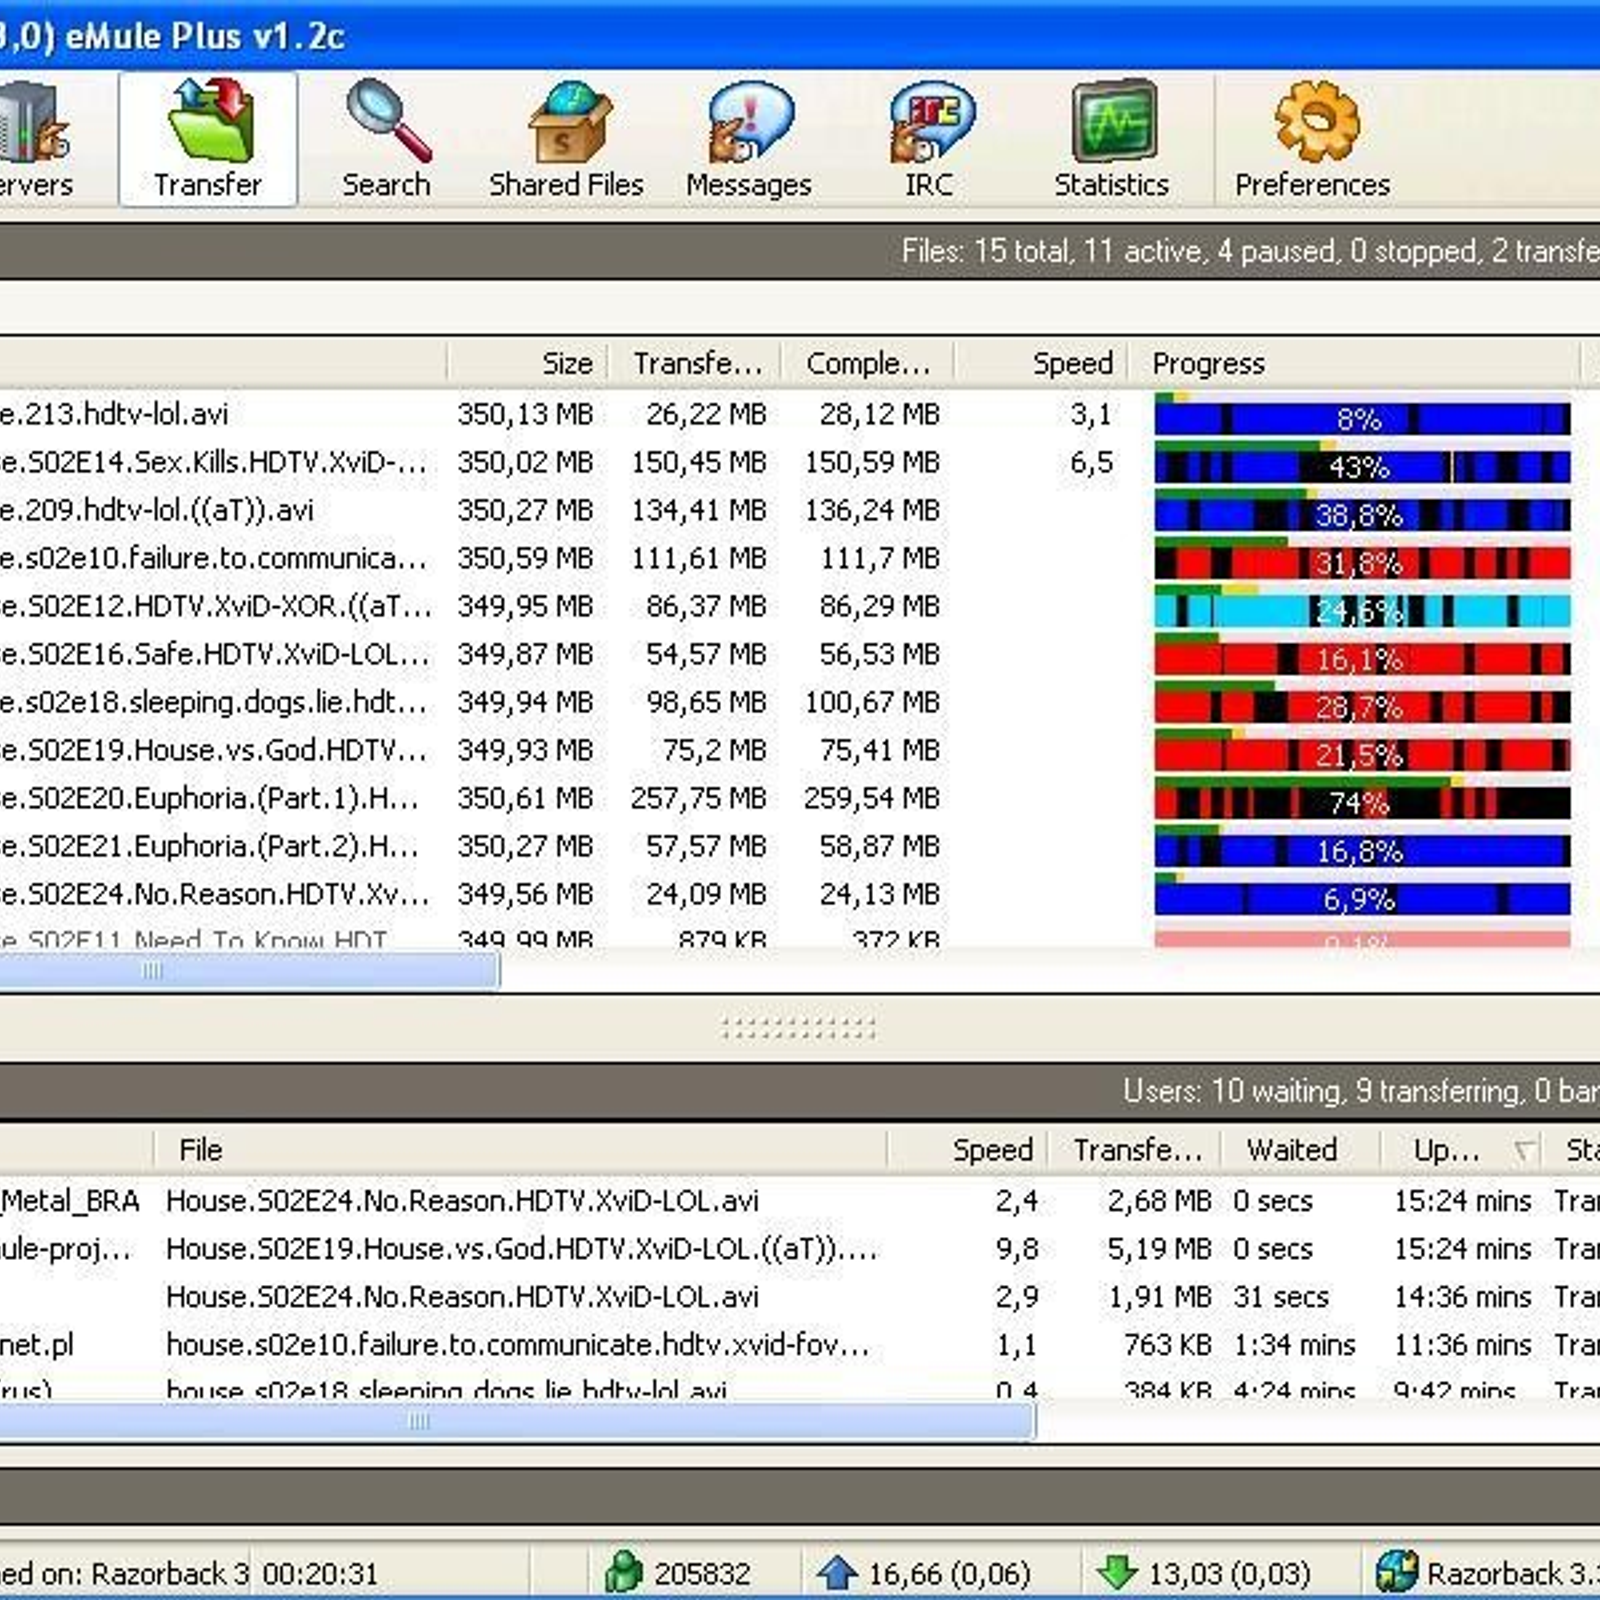Sort uploads by File column

pos(520,1150)
